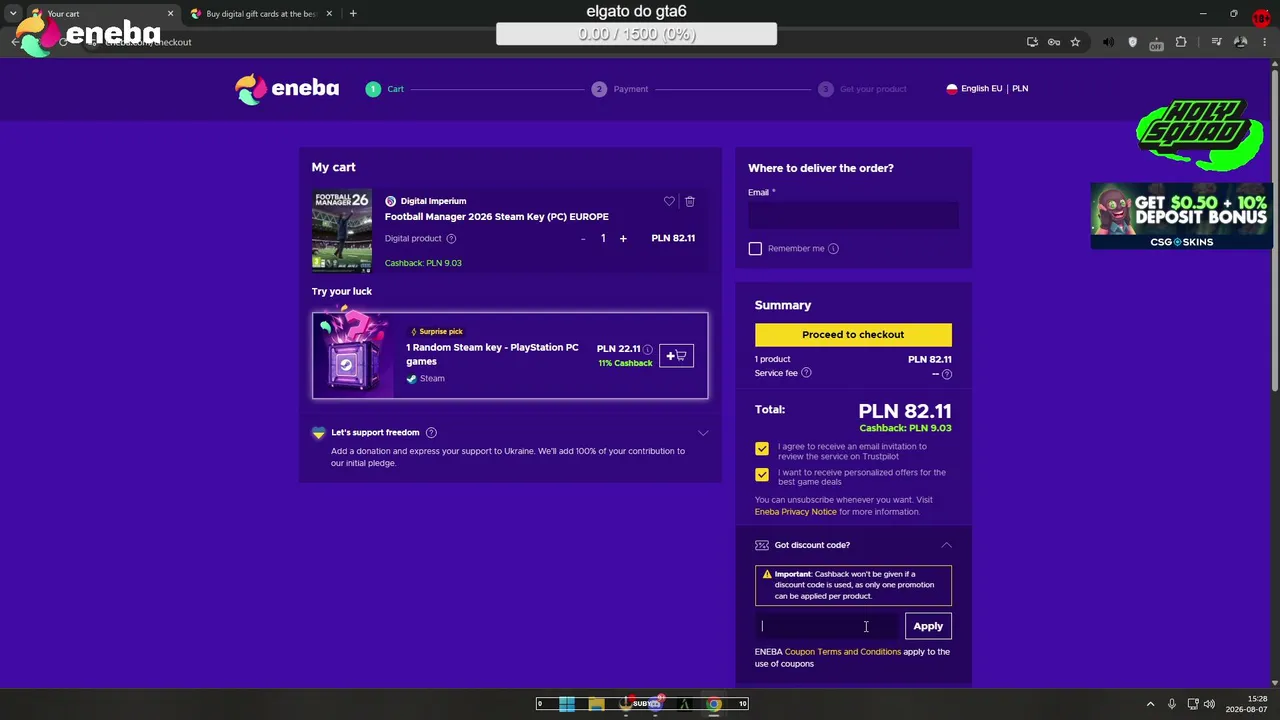Open info icon beside Let's support freedom
The width and height of the screenshot is (1280, 720).
click(x=431, y=432)
